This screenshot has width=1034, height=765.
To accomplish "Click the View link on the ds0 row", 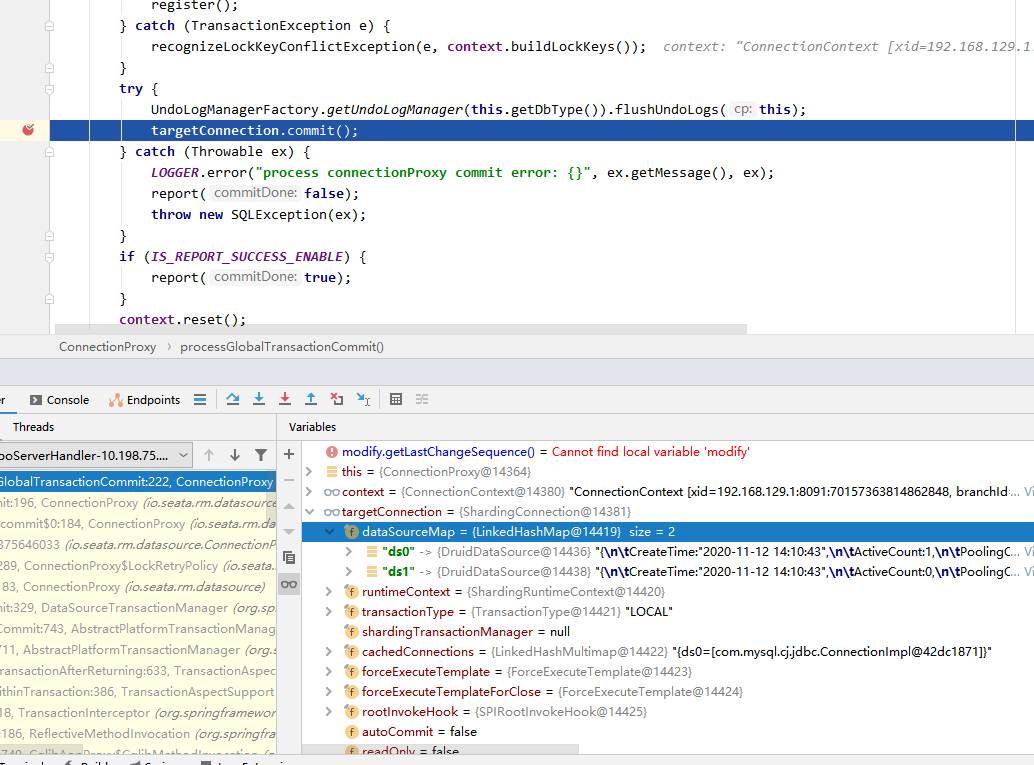I will (x=1029, y=551).
